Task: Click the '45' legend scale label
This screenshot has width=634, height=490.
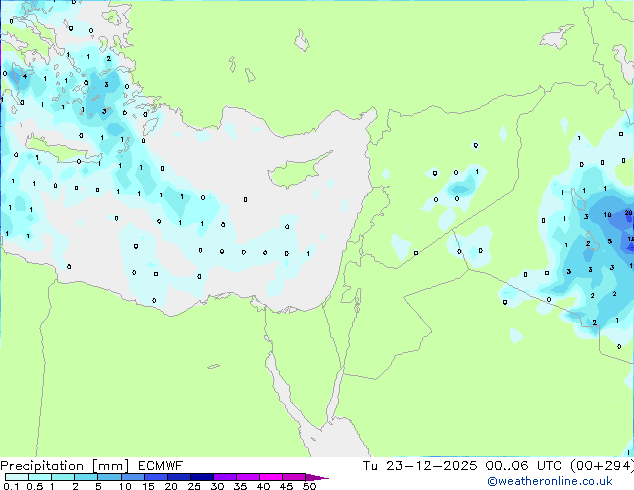Action: pyautogui.click(x=286, y=486)
